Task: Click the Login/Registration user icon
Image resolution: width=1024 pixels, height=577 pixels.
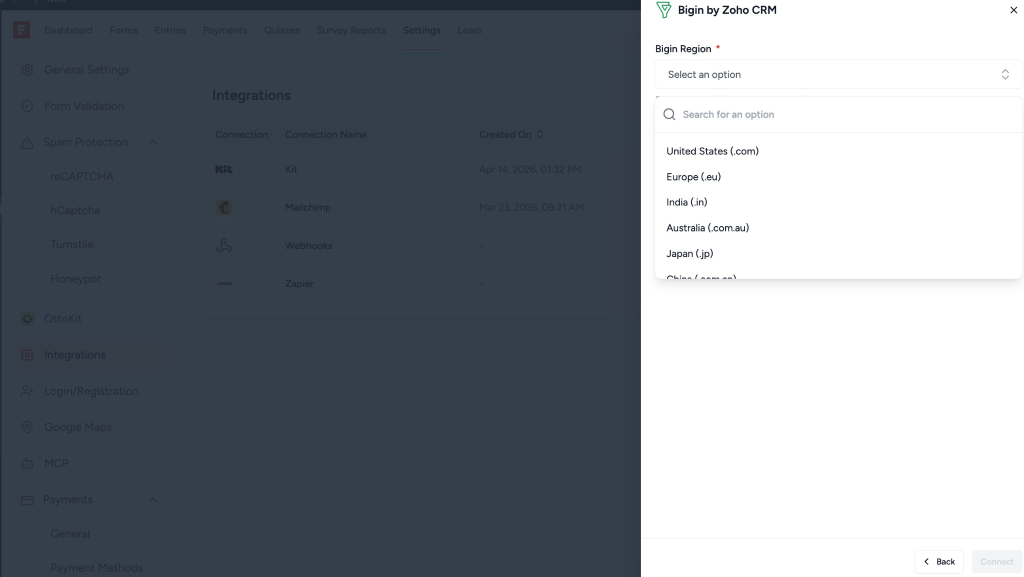Action: [x=27, y=391]
